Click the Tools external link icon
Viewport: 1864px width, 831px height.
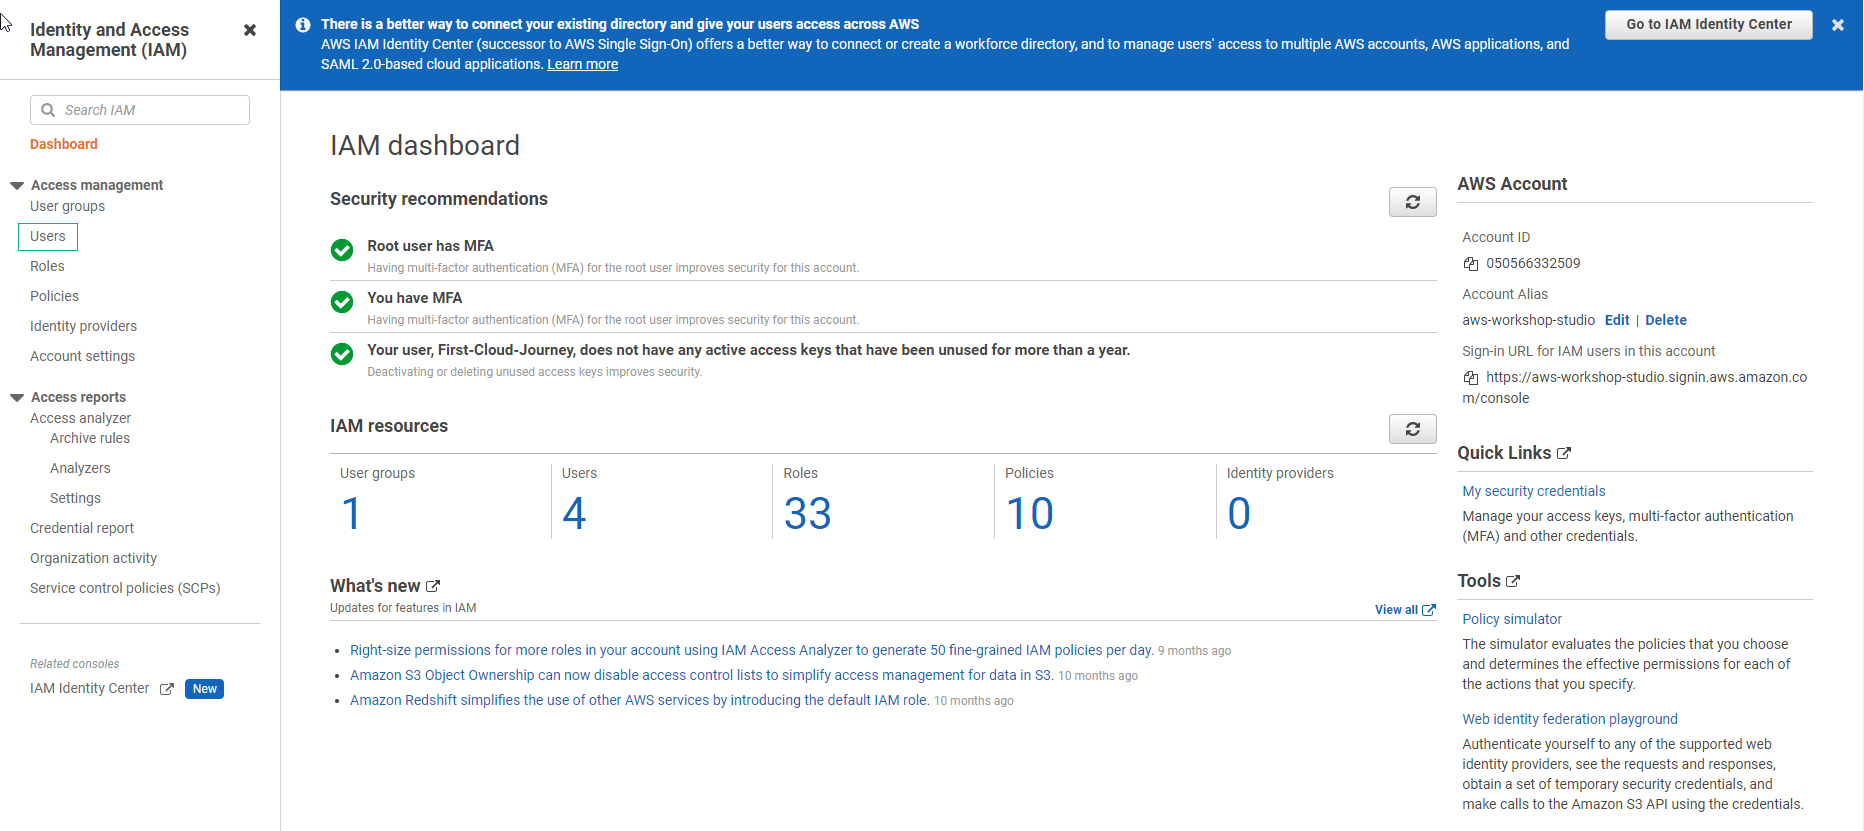[1513, 581]
